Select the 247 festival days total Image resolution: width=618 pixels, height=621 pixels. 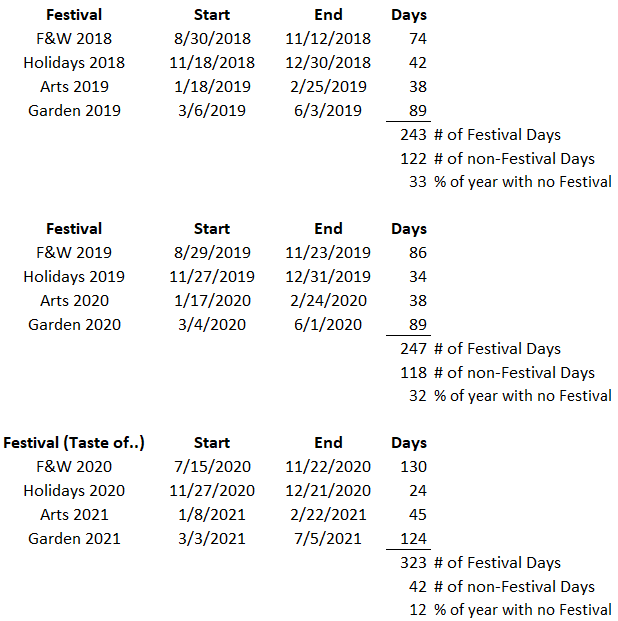[413, 349]
